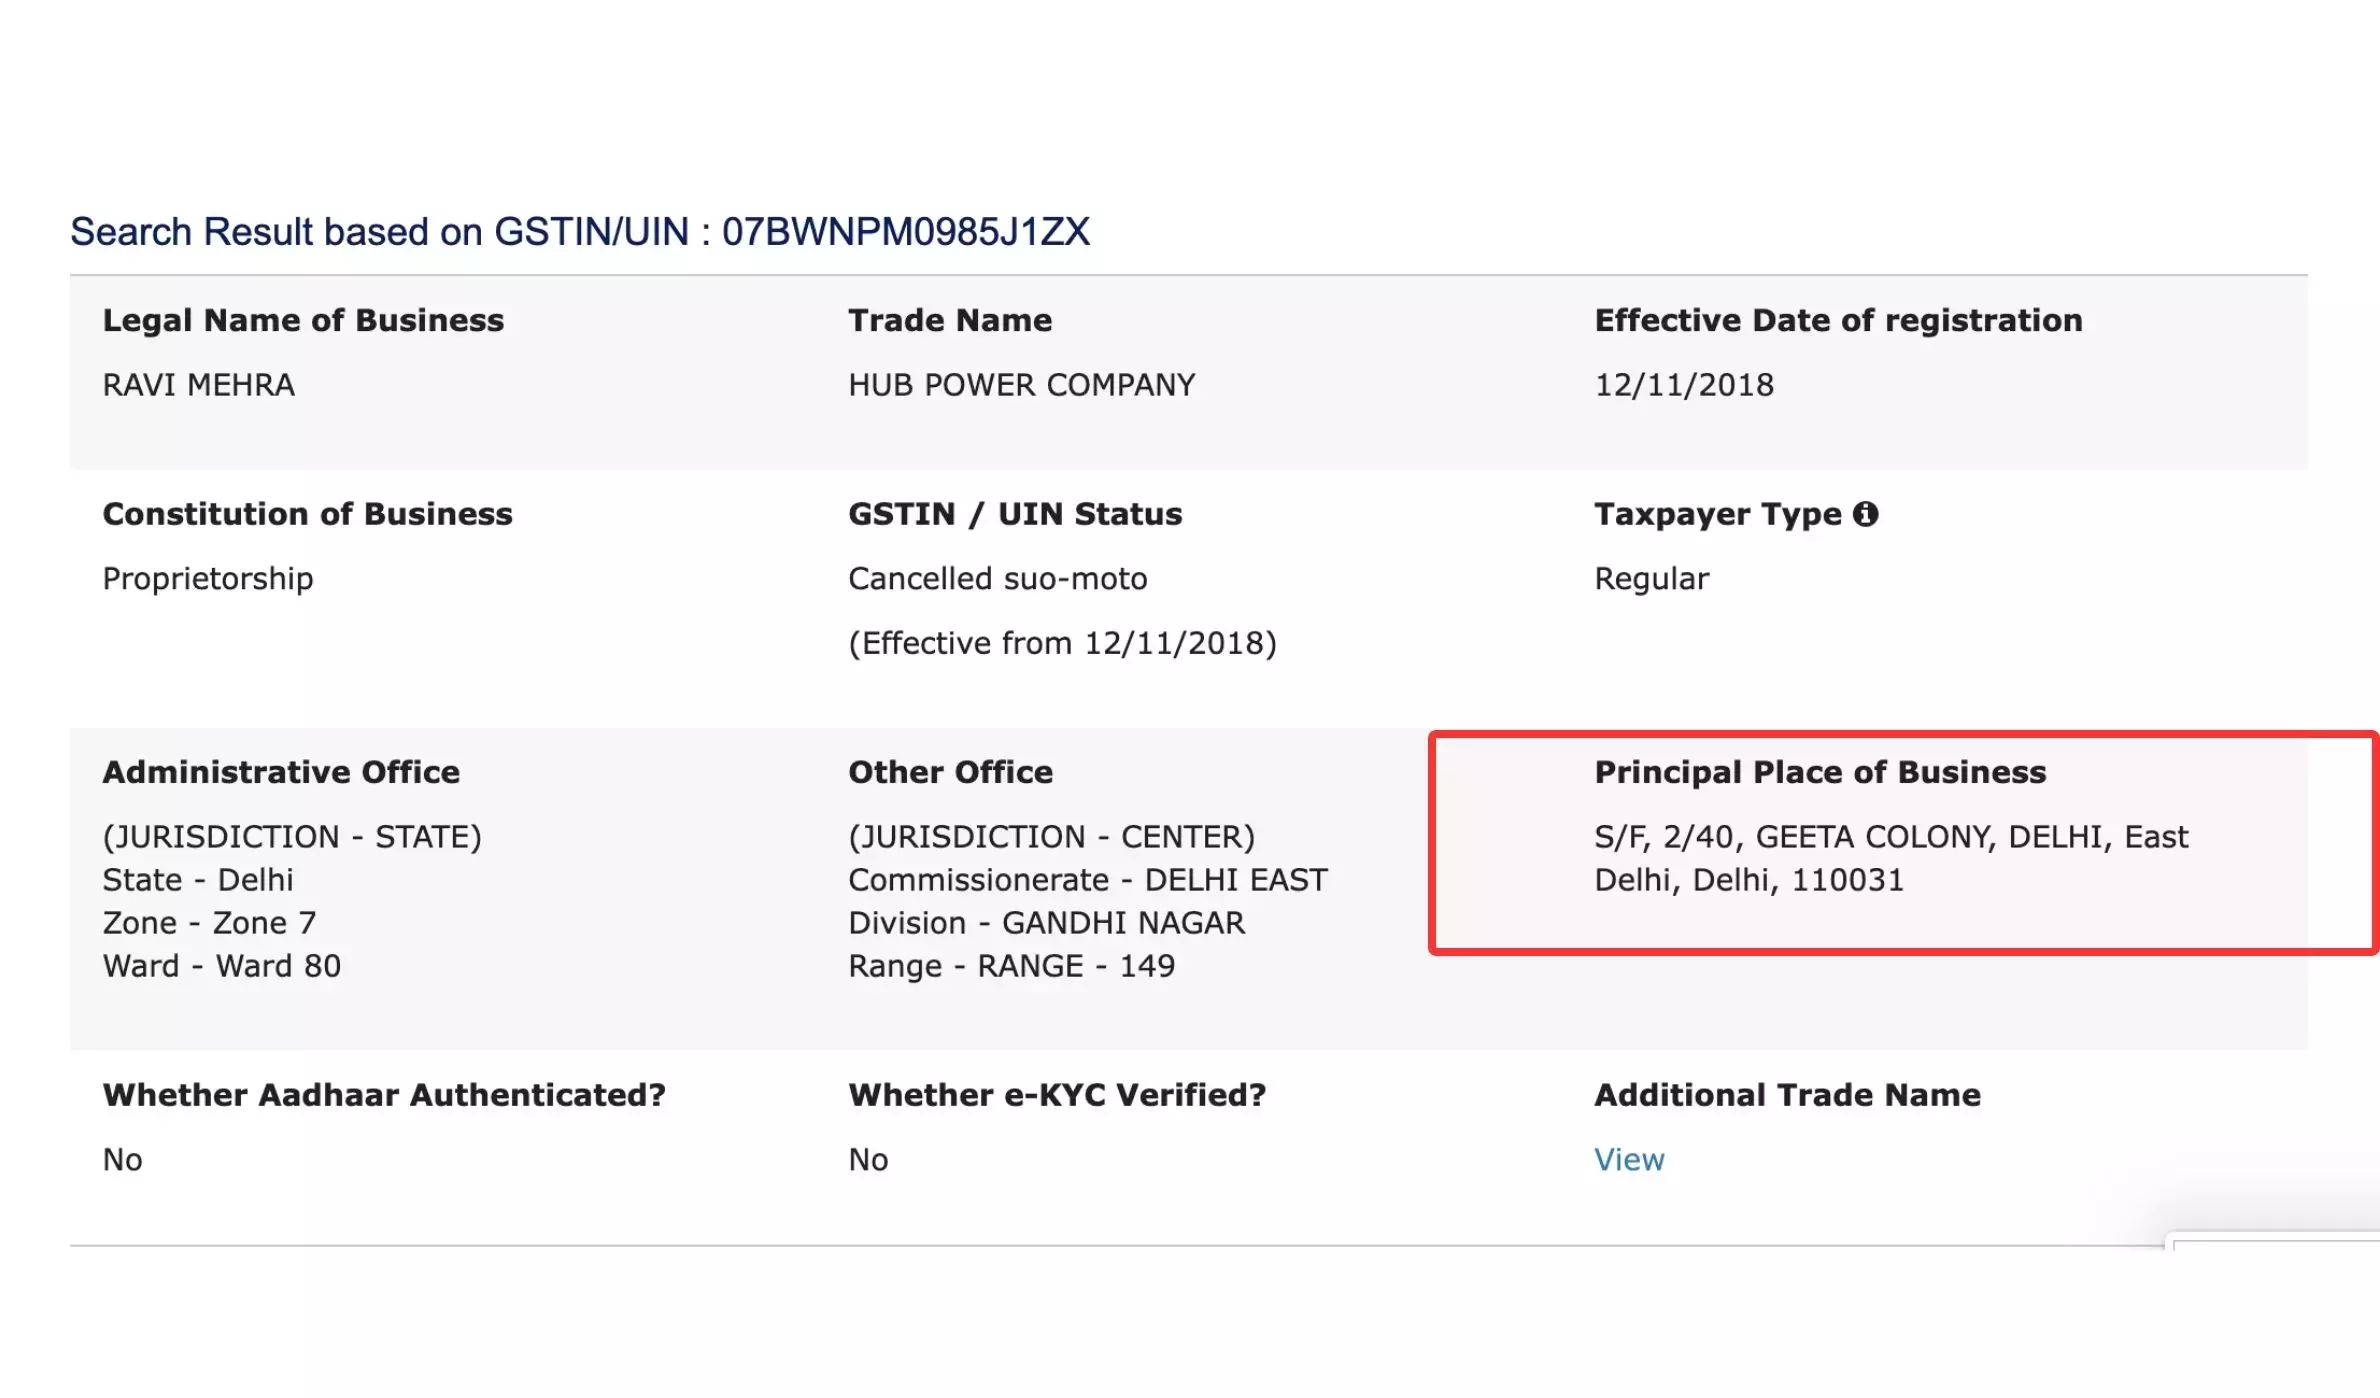Click the Division GANDHI NAGAR line
The image size is (2380, 1398).
pyautogui.click(x=1046, y=923)
